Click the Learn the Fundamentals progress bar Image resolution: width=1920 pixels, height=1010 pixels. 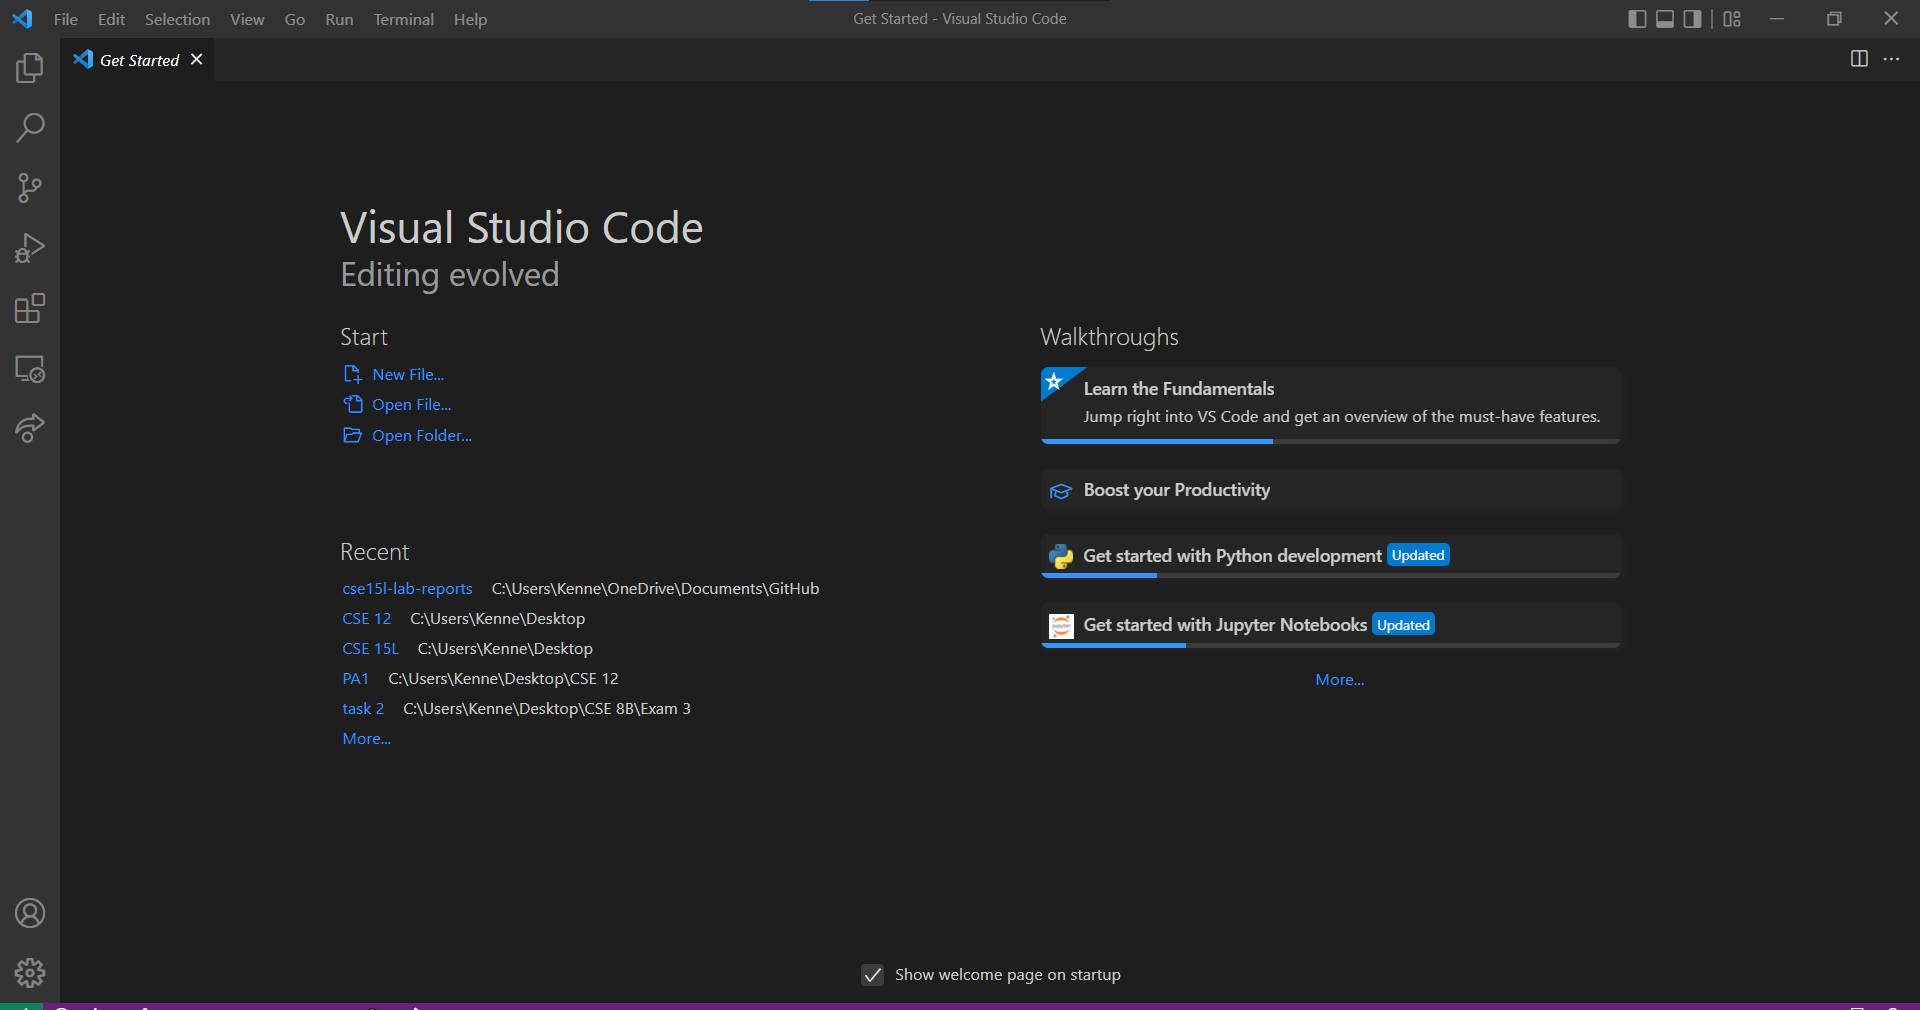[x=1330, y=441]
